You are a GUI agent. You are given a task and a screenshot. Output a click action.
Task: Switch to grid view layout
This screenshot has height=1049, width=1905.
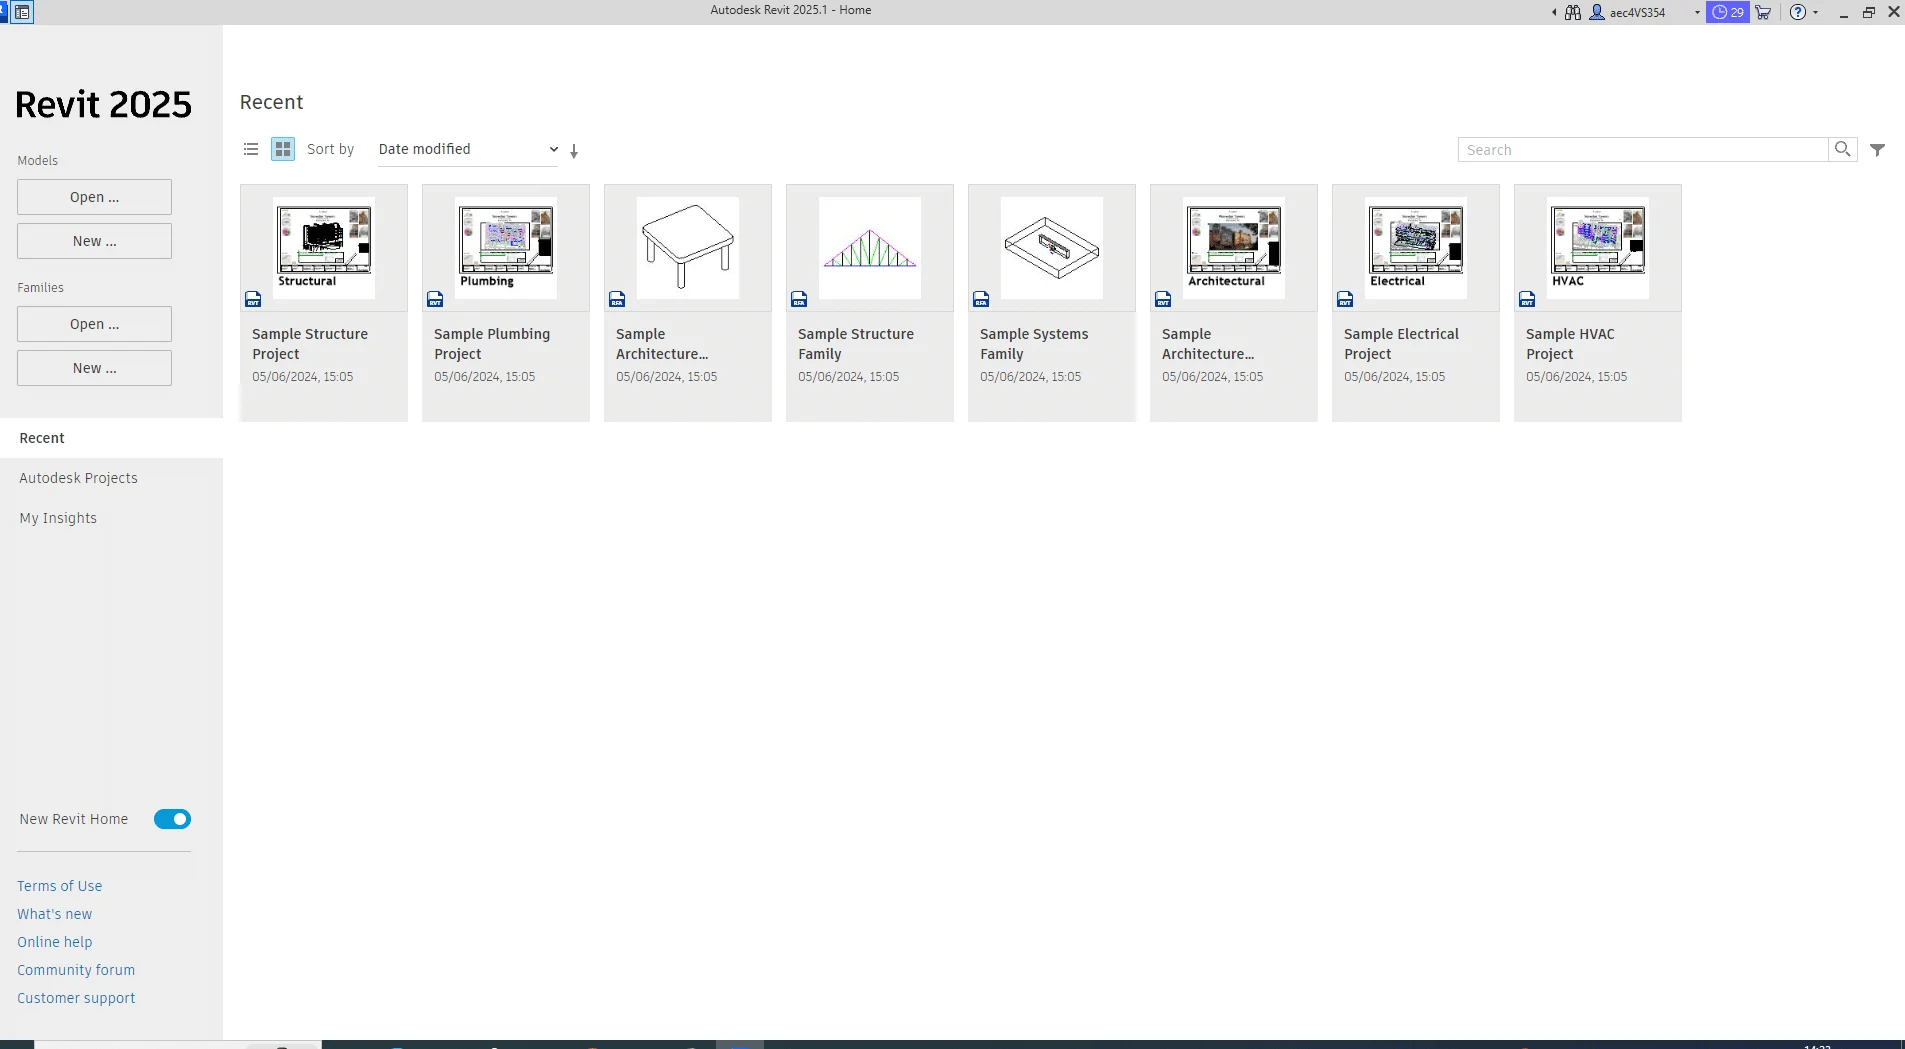283,148
